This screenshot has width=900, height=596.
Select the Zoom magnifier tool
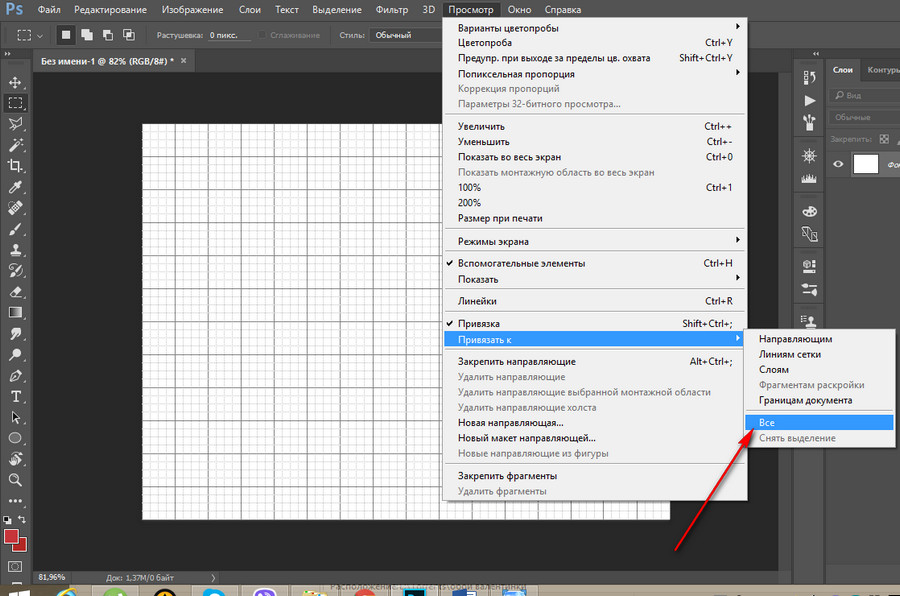[x=15, y=480]
